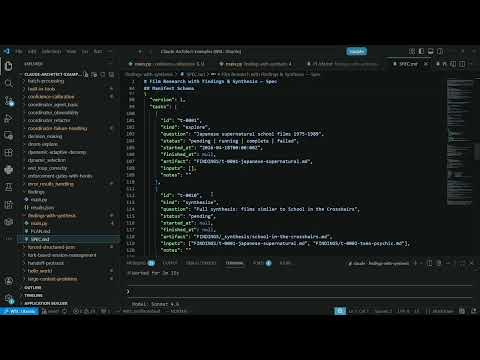Switch to main.py findings-with-synthesis tab
Viewport: 480px width, 360px height.
point(255,64)
